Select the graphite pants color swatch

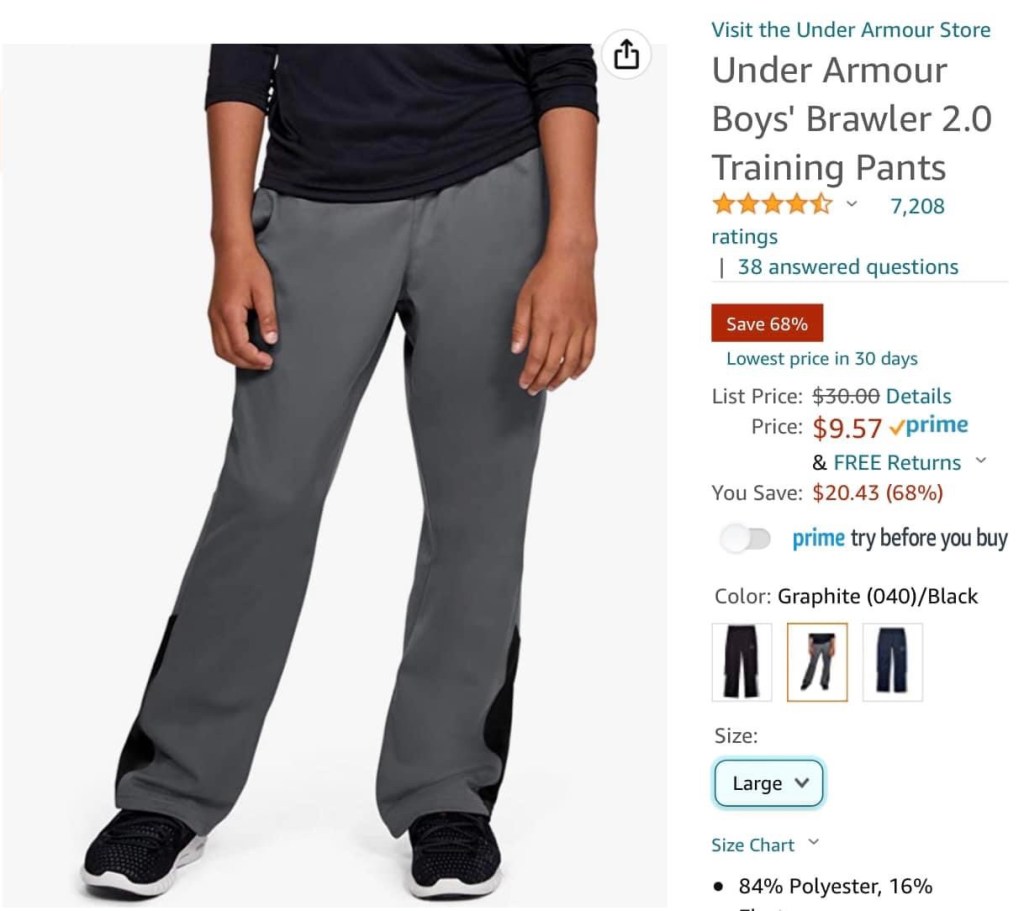[x=817, y=662]
